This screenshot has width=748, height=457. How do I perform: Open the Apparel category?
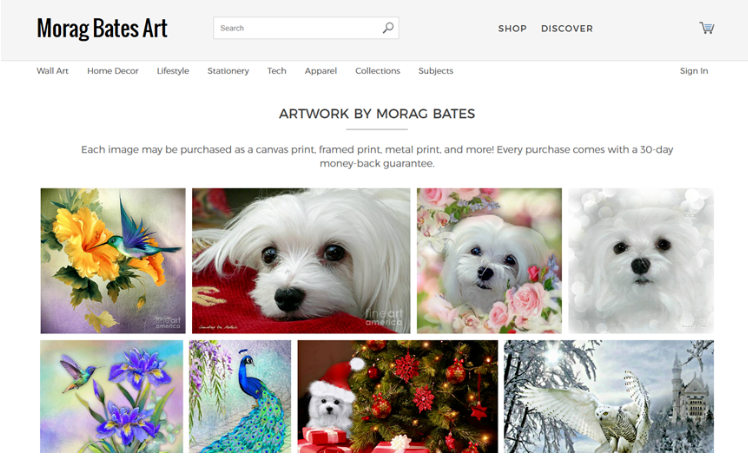point(321,71)
